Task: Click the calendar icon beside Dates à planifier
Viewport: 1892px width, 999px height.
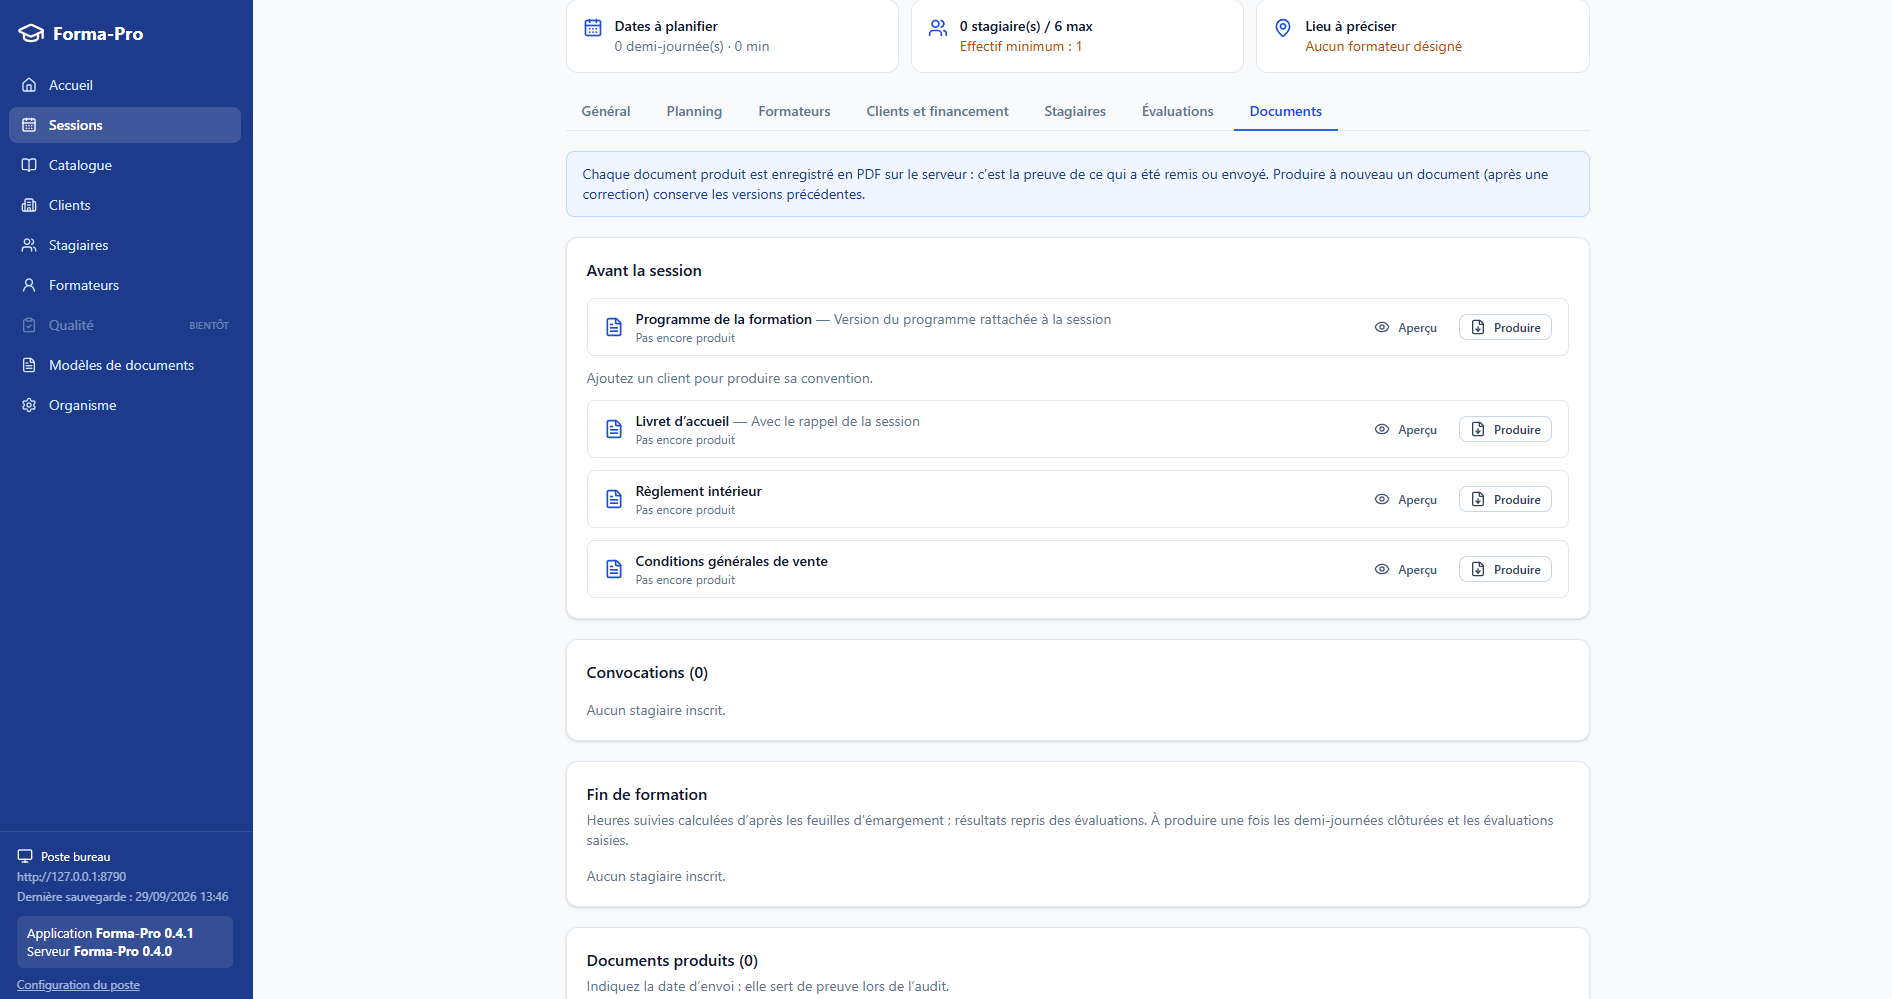Action: [x=593, y=27]
